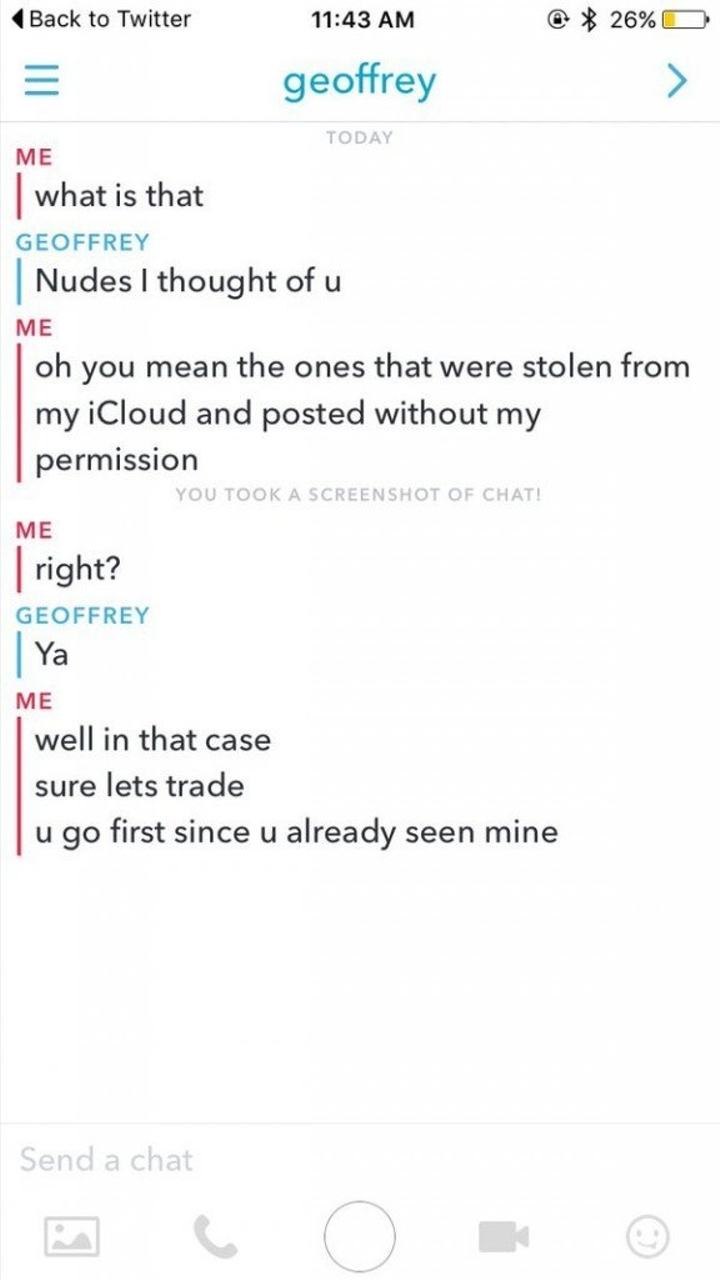Tap the rotation lock status icon
Screen dimensions: 720x1280
[x=565, y=20]
